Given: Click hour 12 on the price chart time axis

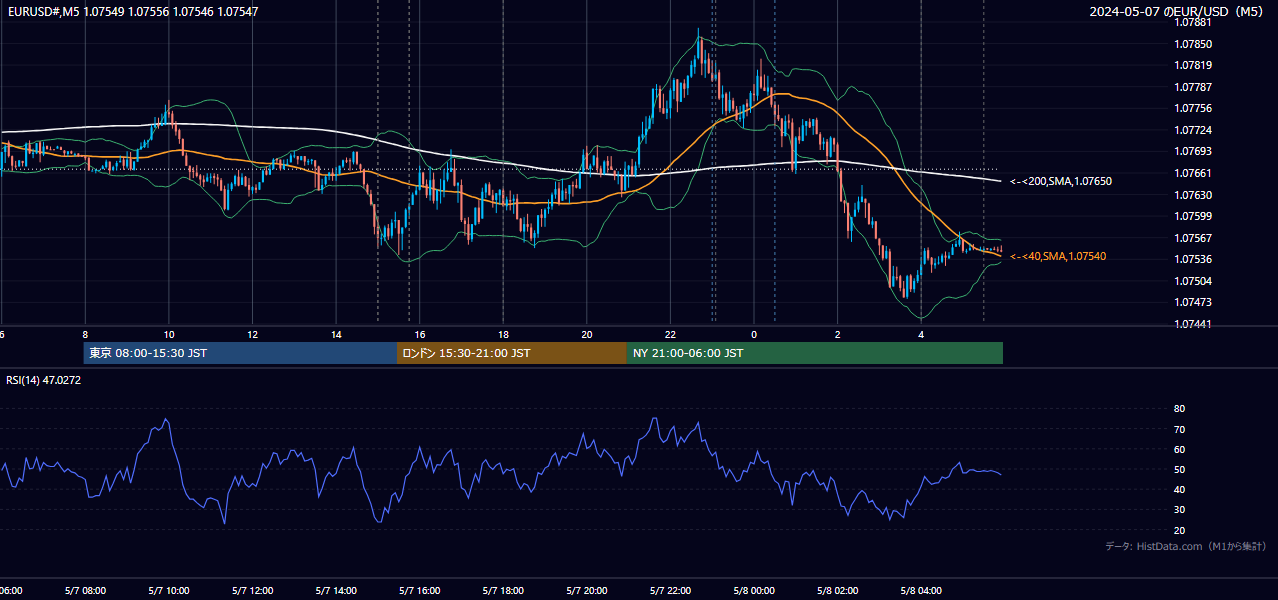Looking at the screenshot, I should [253, 334].
